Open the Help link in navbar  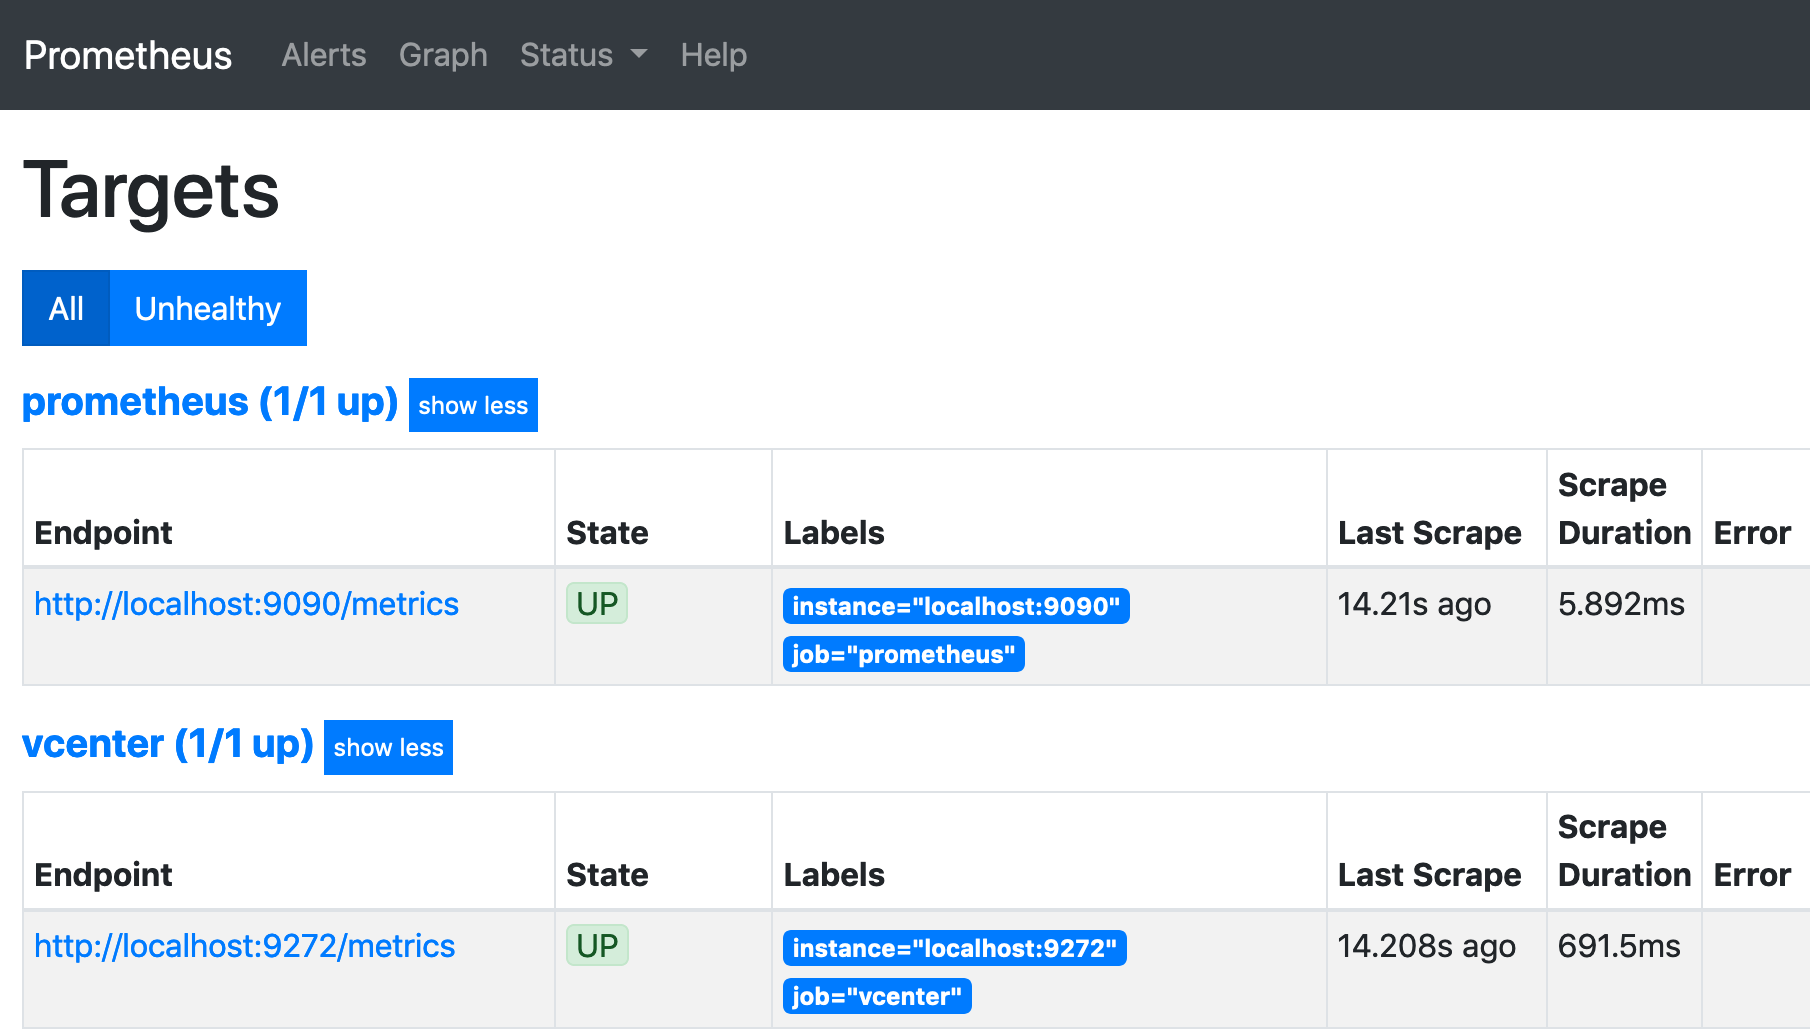713,55
